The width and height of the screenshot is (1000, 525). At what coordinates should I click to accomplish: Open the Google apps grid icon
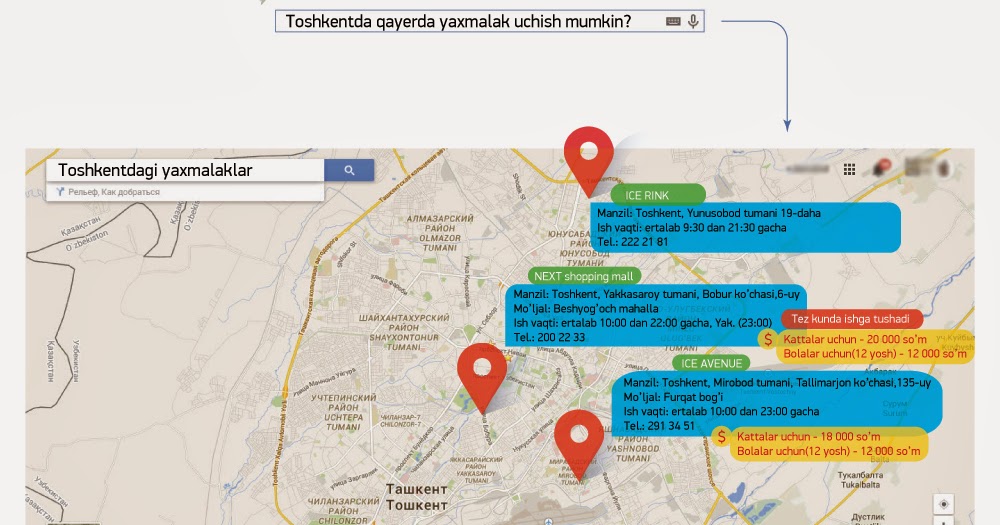(849, 169)
